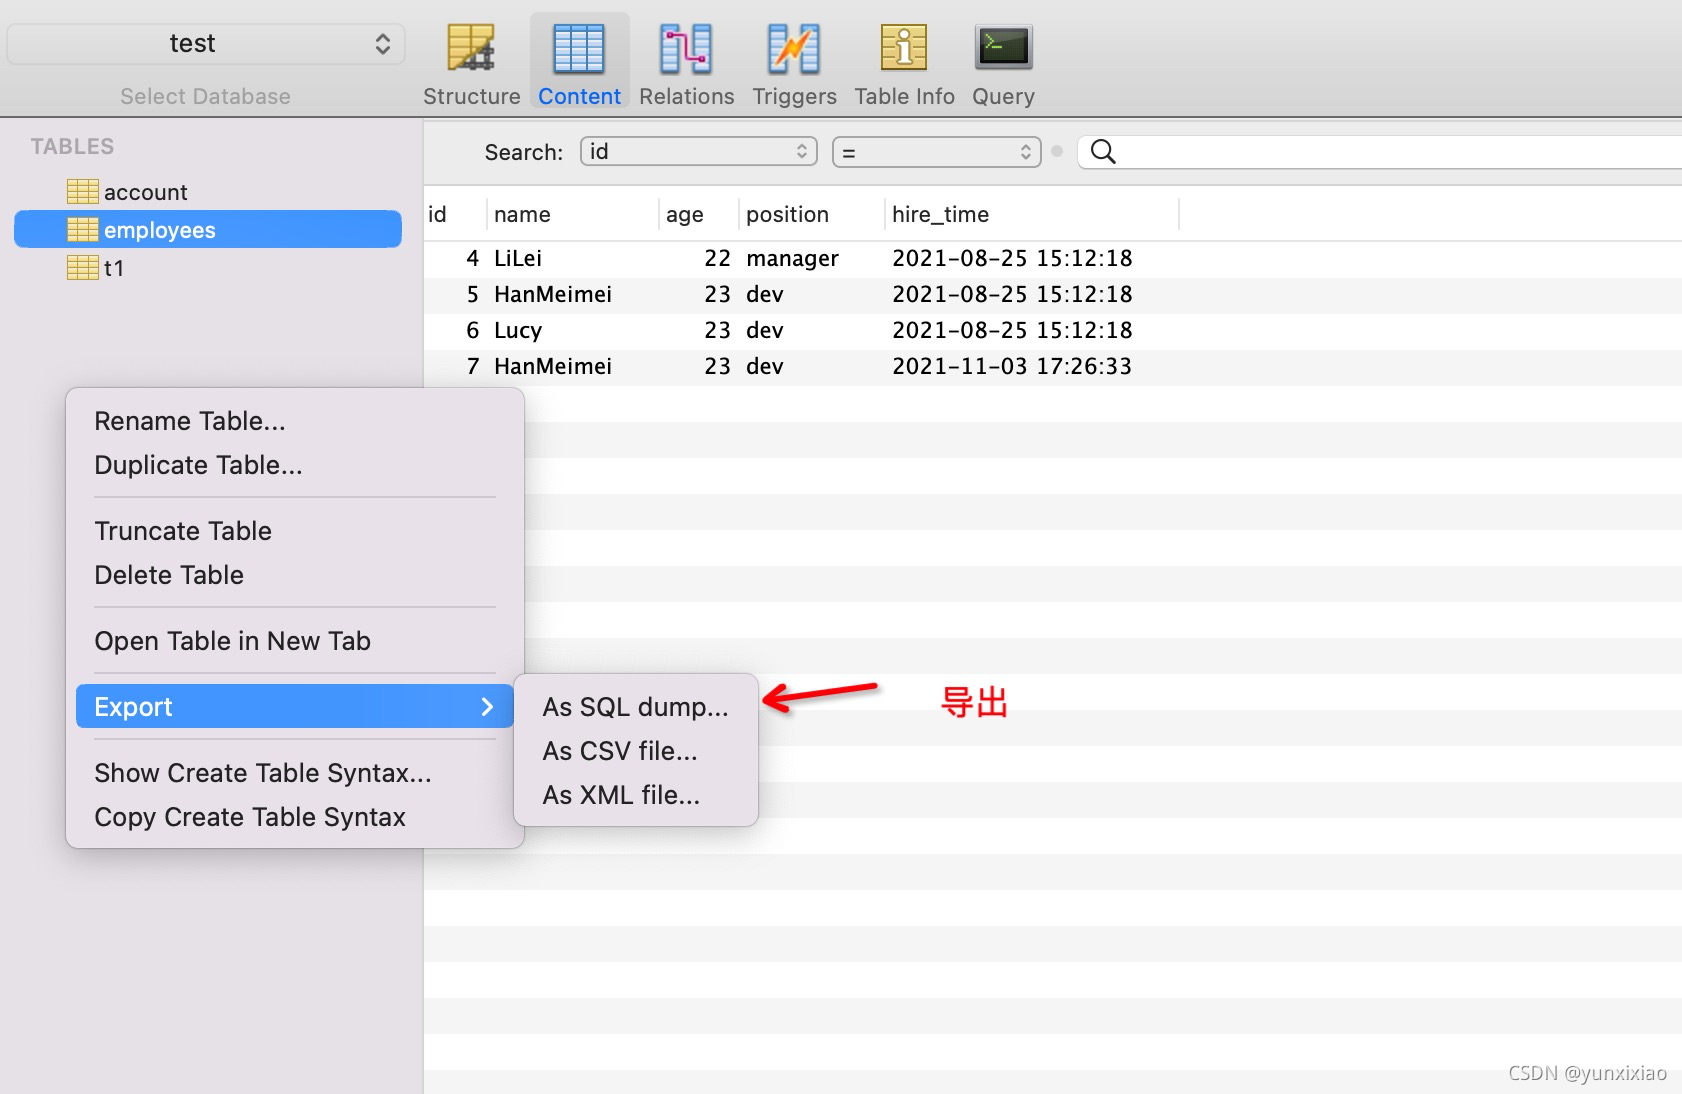Image resolution: width=1682 pixels, height=1094 pixels.
Task: Click inside the search text field
Action: coord(1350,152)
